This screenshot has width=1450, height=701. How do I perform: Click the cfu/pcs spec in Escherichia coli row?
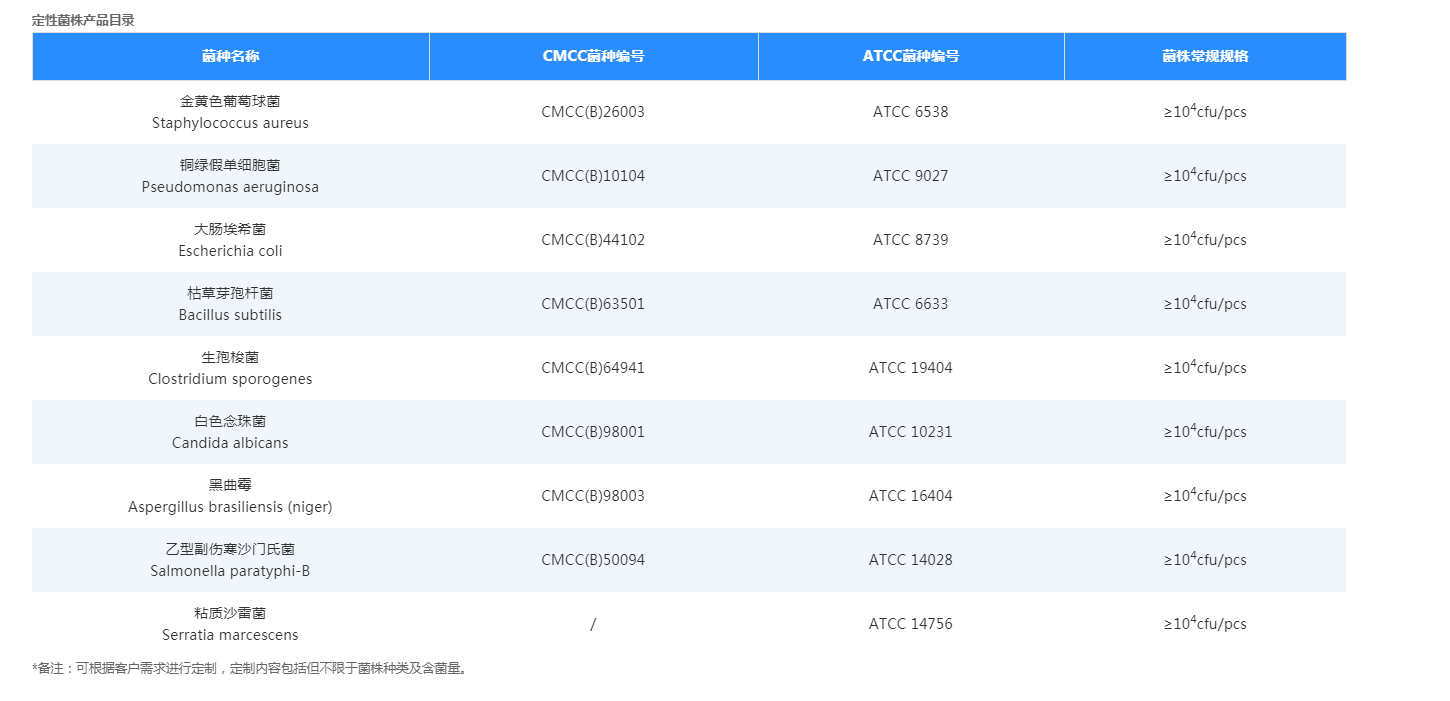[1205, 239]
